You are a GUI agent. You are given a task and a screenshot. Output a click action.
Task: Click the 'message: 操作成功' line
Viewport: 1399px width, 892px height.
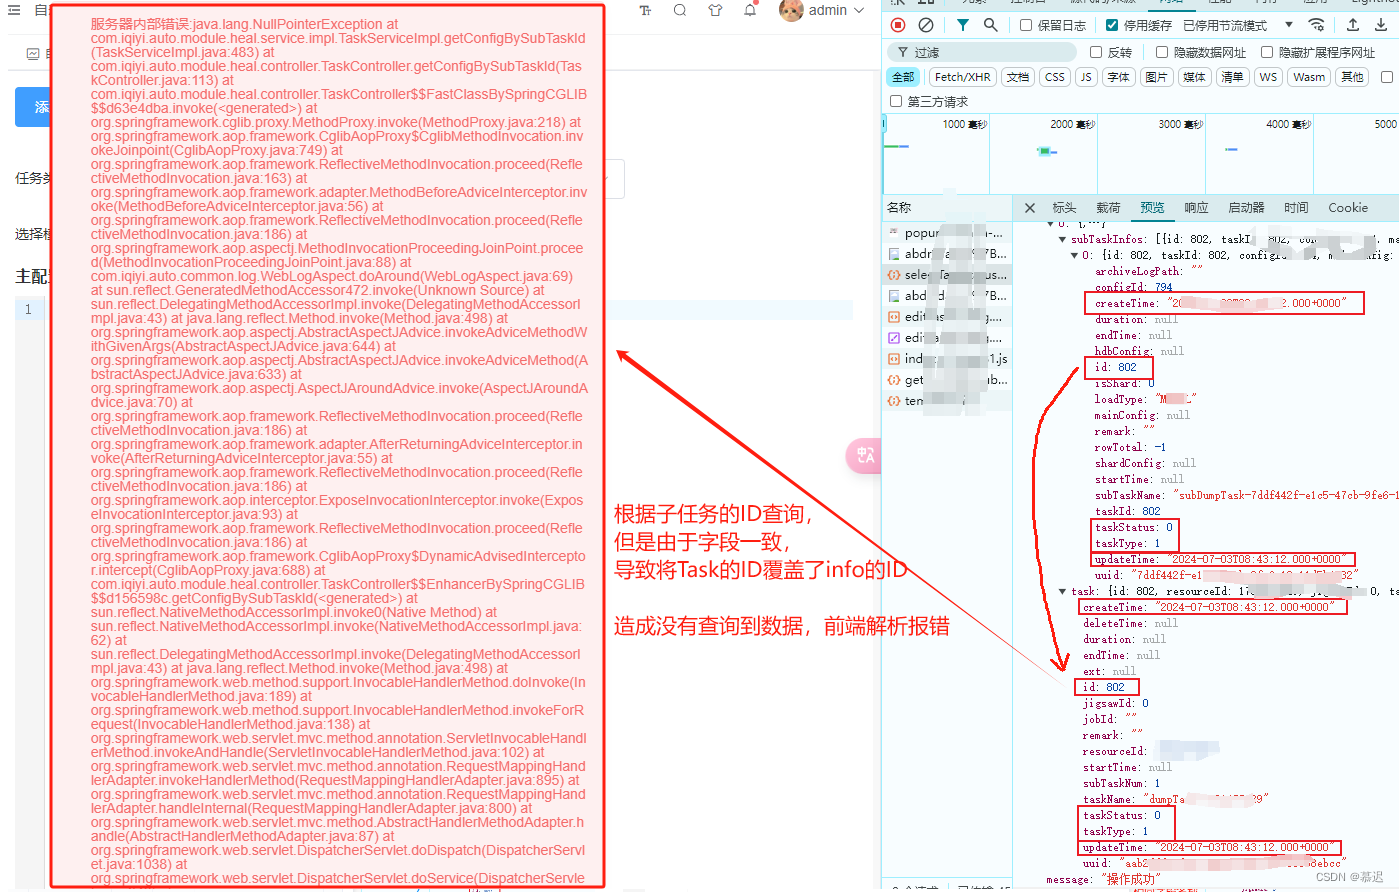pyautogui.click(x=1102, y=879)
